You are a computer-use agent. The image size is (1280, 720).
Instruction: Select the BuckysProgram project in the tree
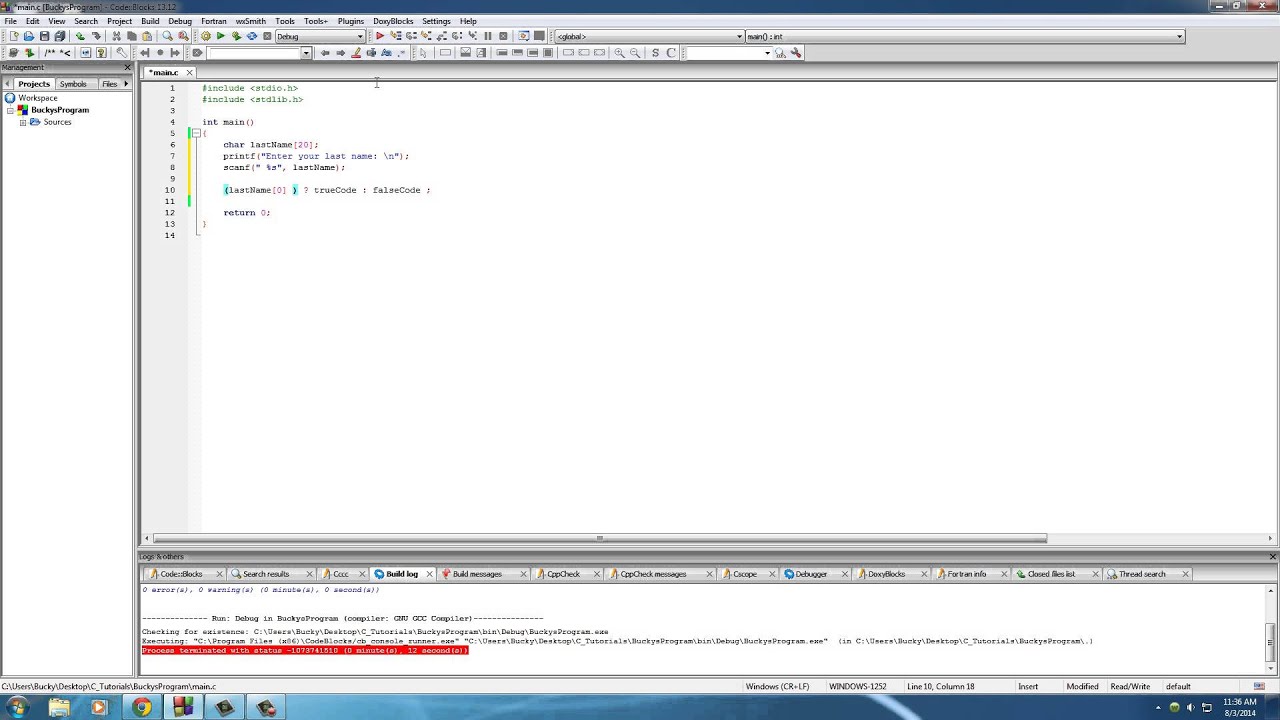[x=60, y=110]
